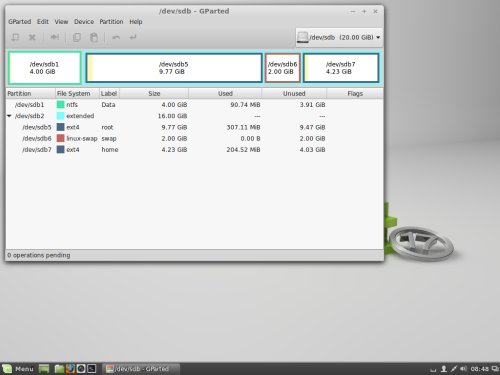Sort by the Unused column header
The height and width of the screenshot is (375, 500).
(294, 94)
